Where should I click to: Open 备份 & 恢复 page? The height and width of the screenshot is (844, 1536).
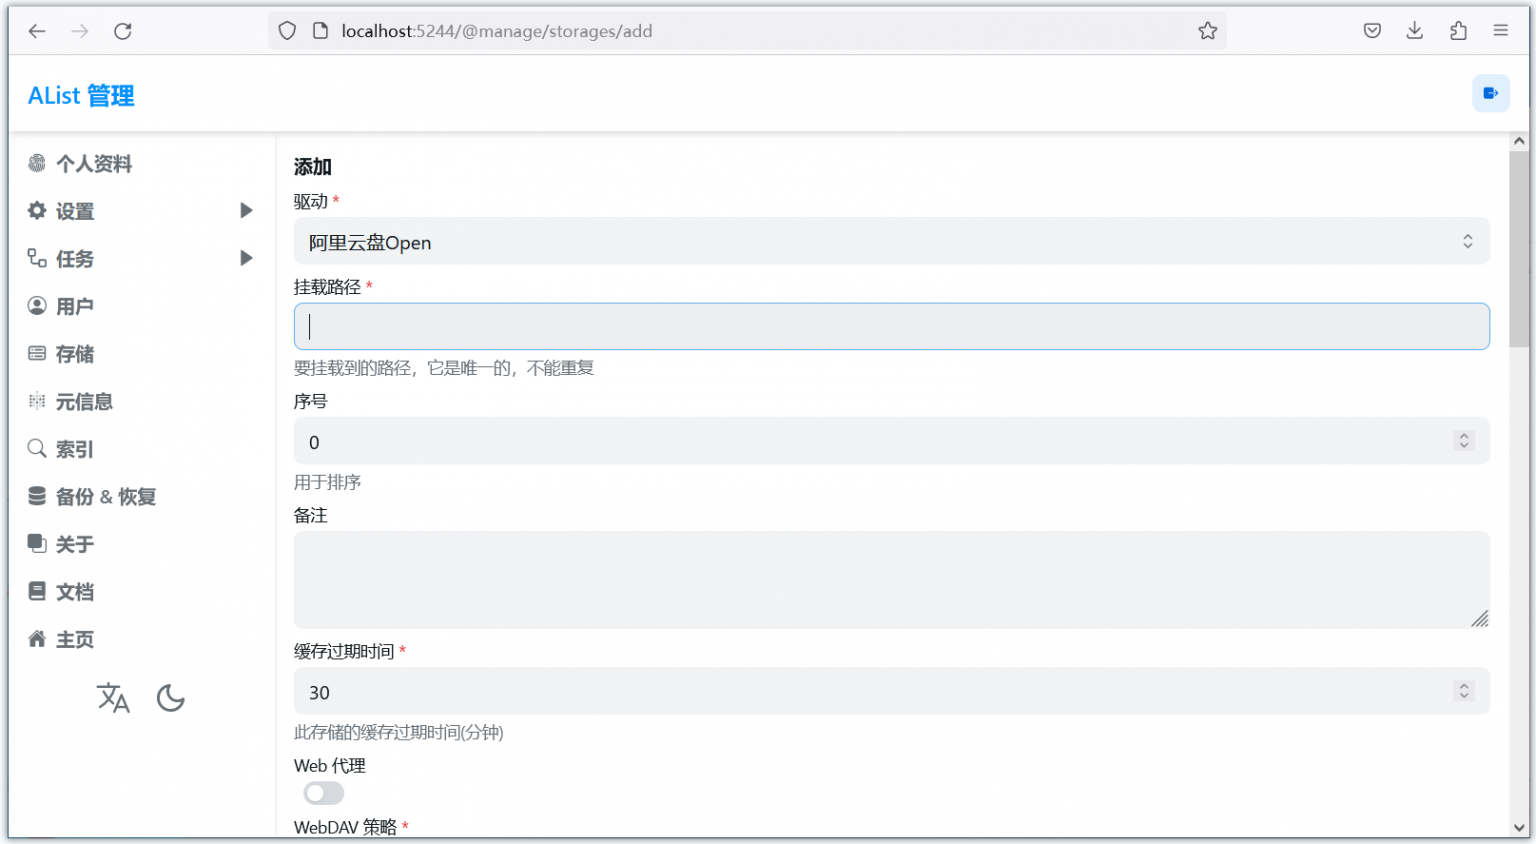(105, 497)
